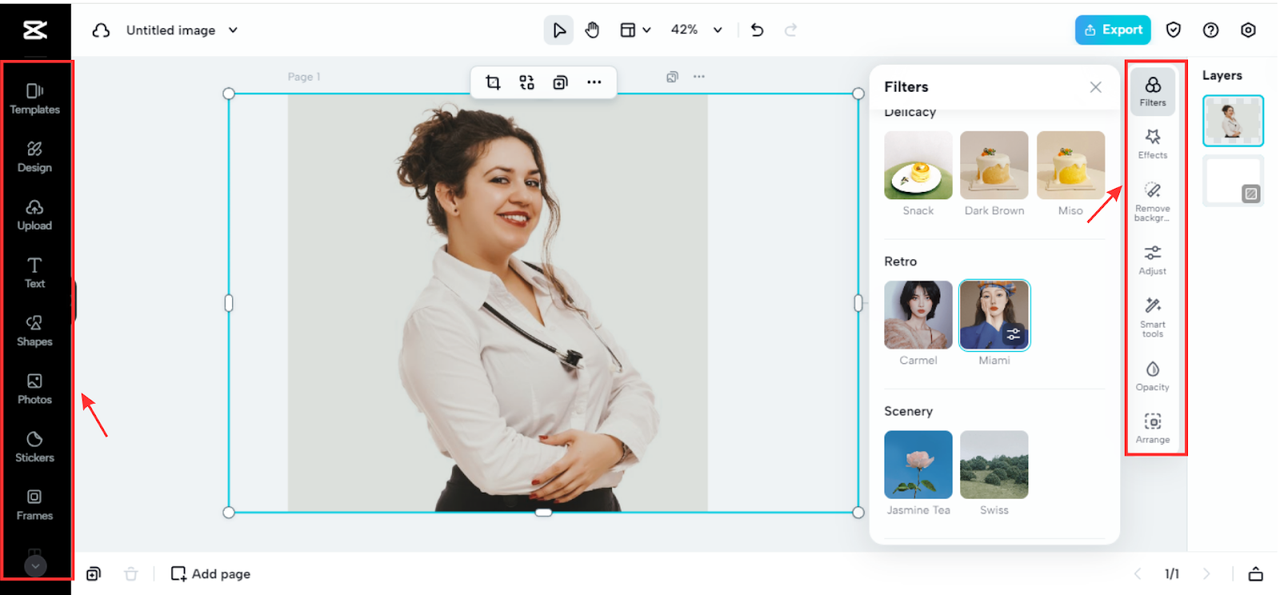Open the Stickers panel
Image resolution: width=1280 pixels, height=595 pixels.
coord(35,446)
